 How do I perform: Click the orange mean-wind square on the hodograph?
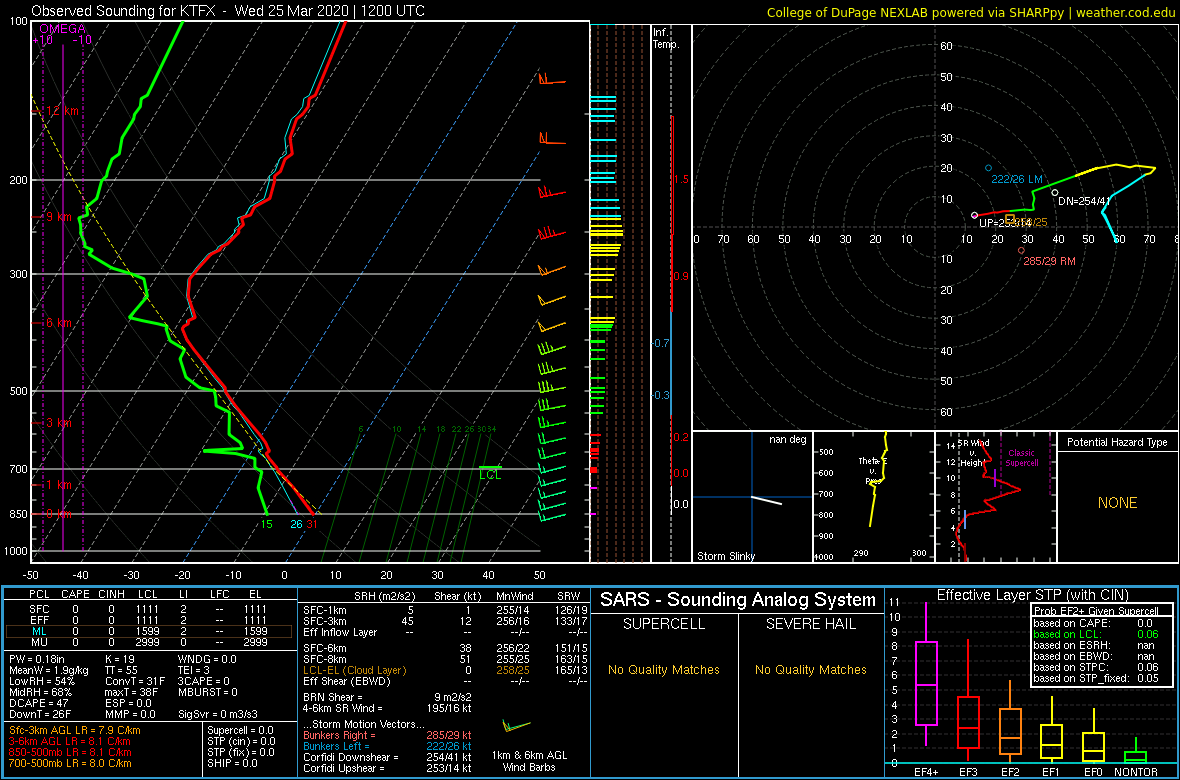[x=1010, y=218]
